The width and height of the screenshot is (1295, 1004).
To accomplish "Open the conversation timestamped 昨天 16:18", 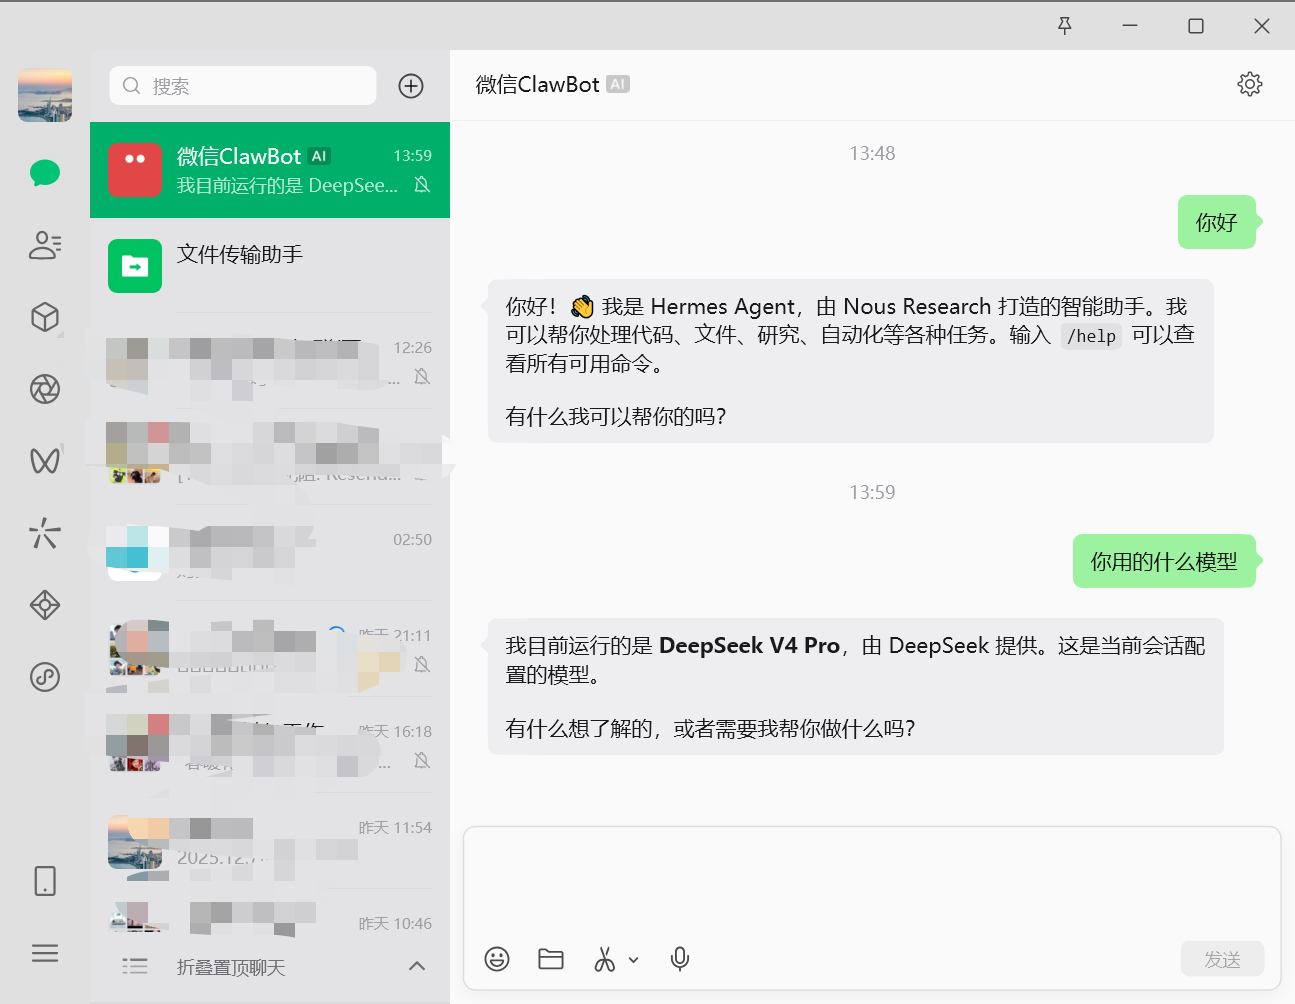I will [270, 746].
